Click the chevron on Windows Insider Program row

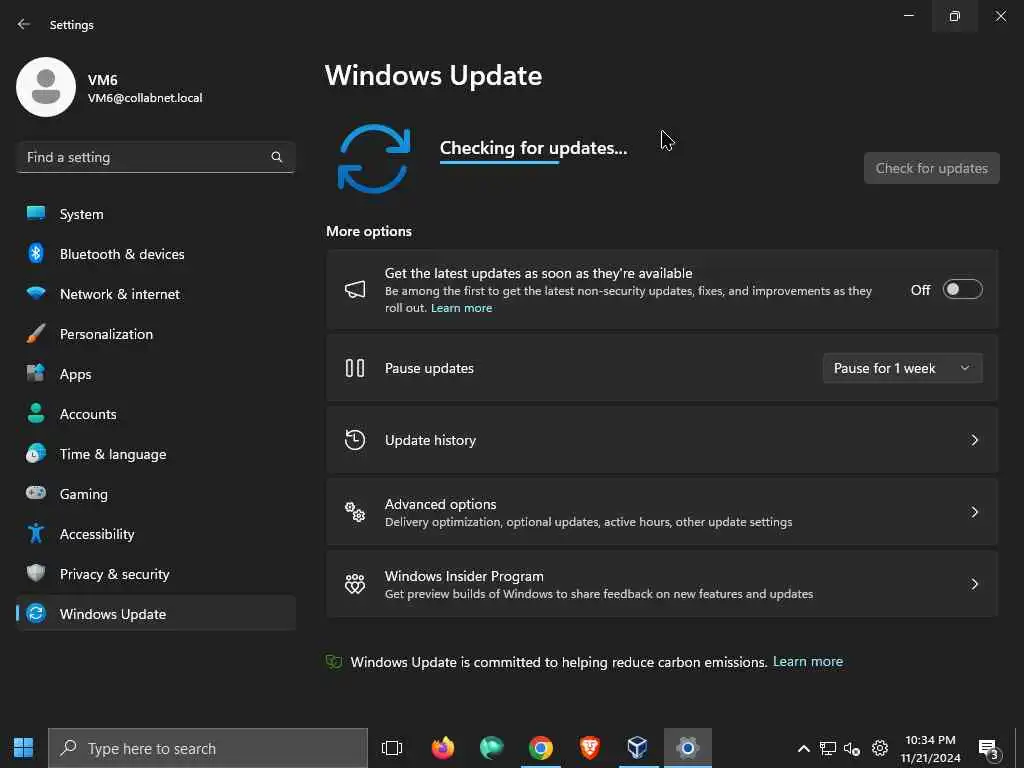[x=974, y=584]
